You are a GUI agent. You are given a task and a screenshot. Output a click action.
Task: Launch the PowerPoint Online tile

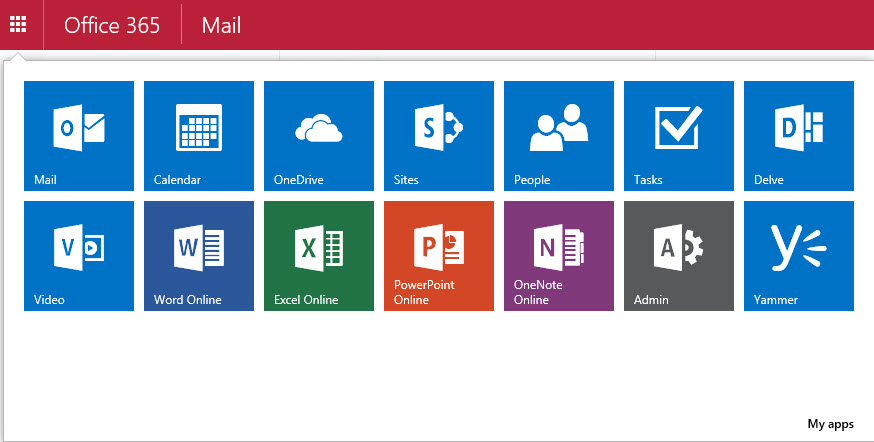[438, 255]
